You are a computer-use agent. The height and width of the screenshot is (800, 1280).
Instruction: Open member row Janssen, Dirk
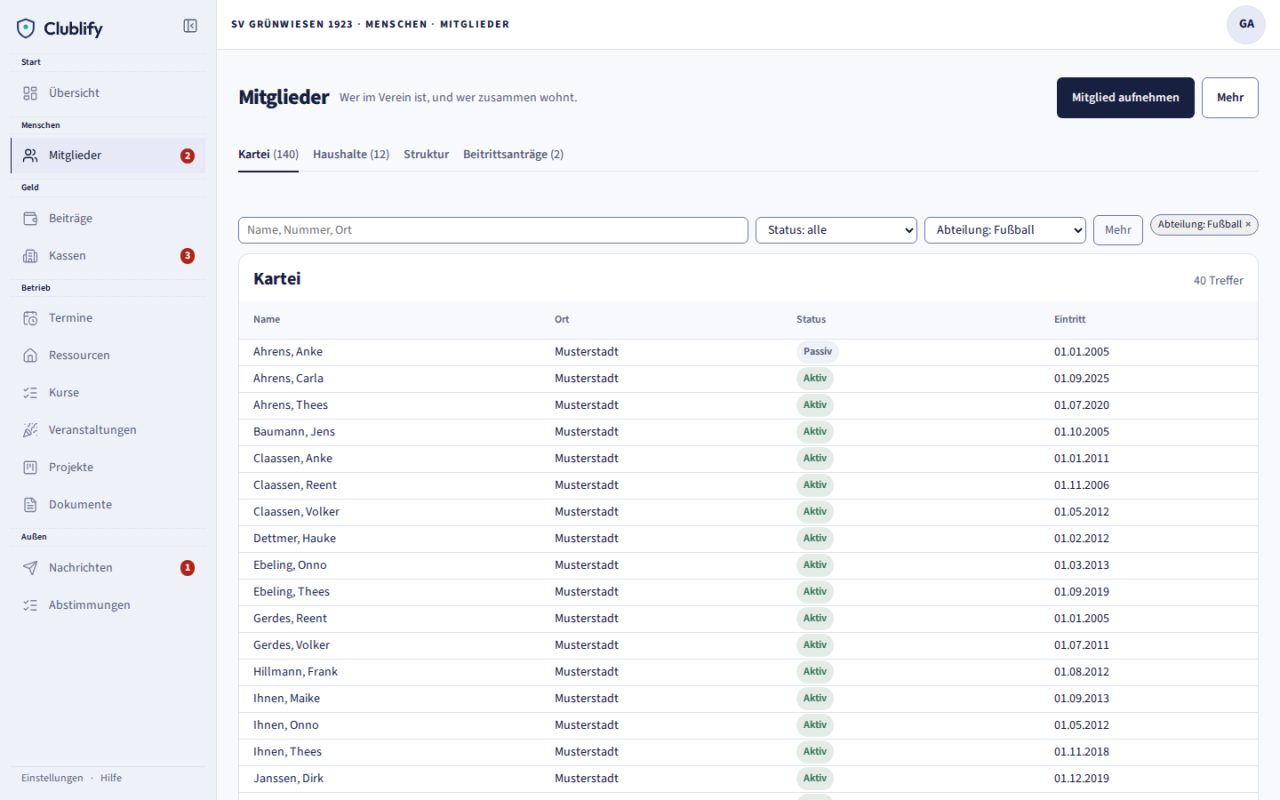click(x=748, y=779)
